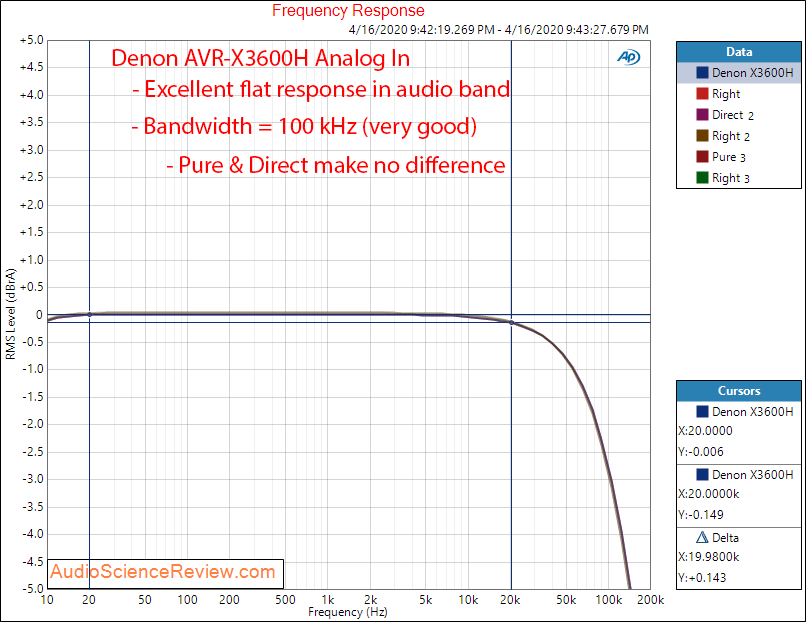This screenshot has height=622, width=806.
Task: Click the red Right legend swatch
Action: click(x=702, y=94)
